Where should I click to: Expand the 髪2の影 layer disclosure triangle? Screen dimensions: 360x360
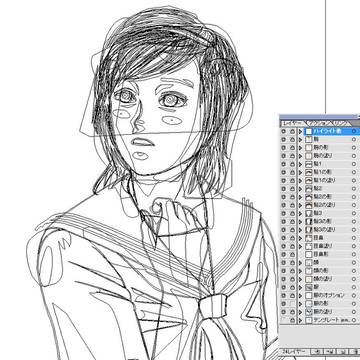point(300,197)
